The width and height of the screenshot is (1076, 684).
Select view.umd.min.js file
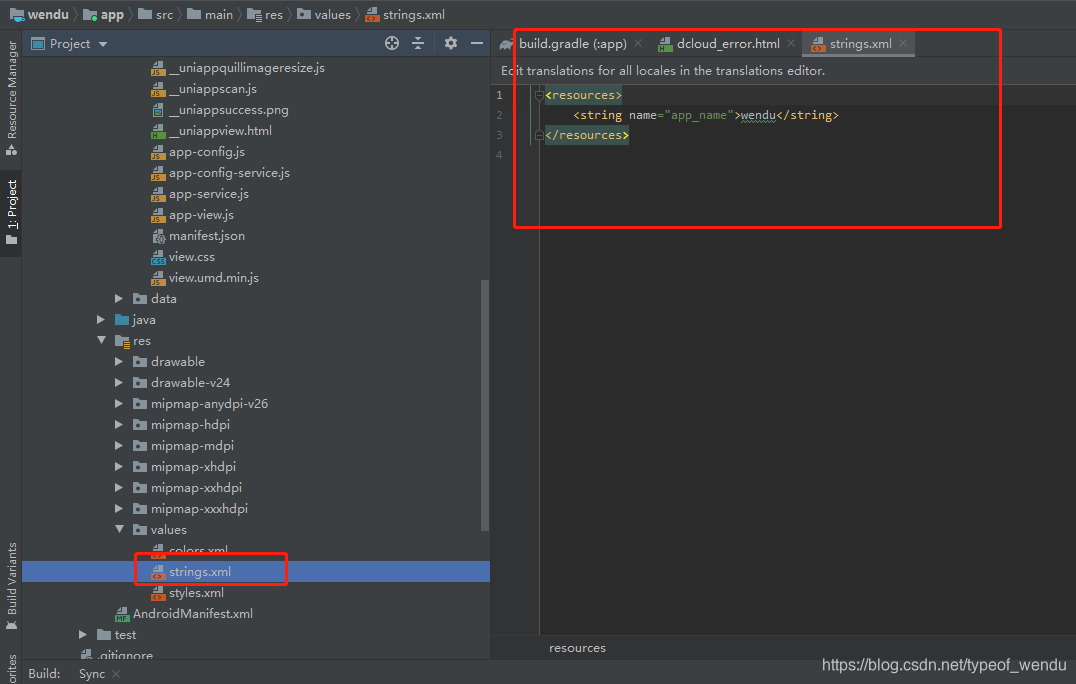coord(204,278)
